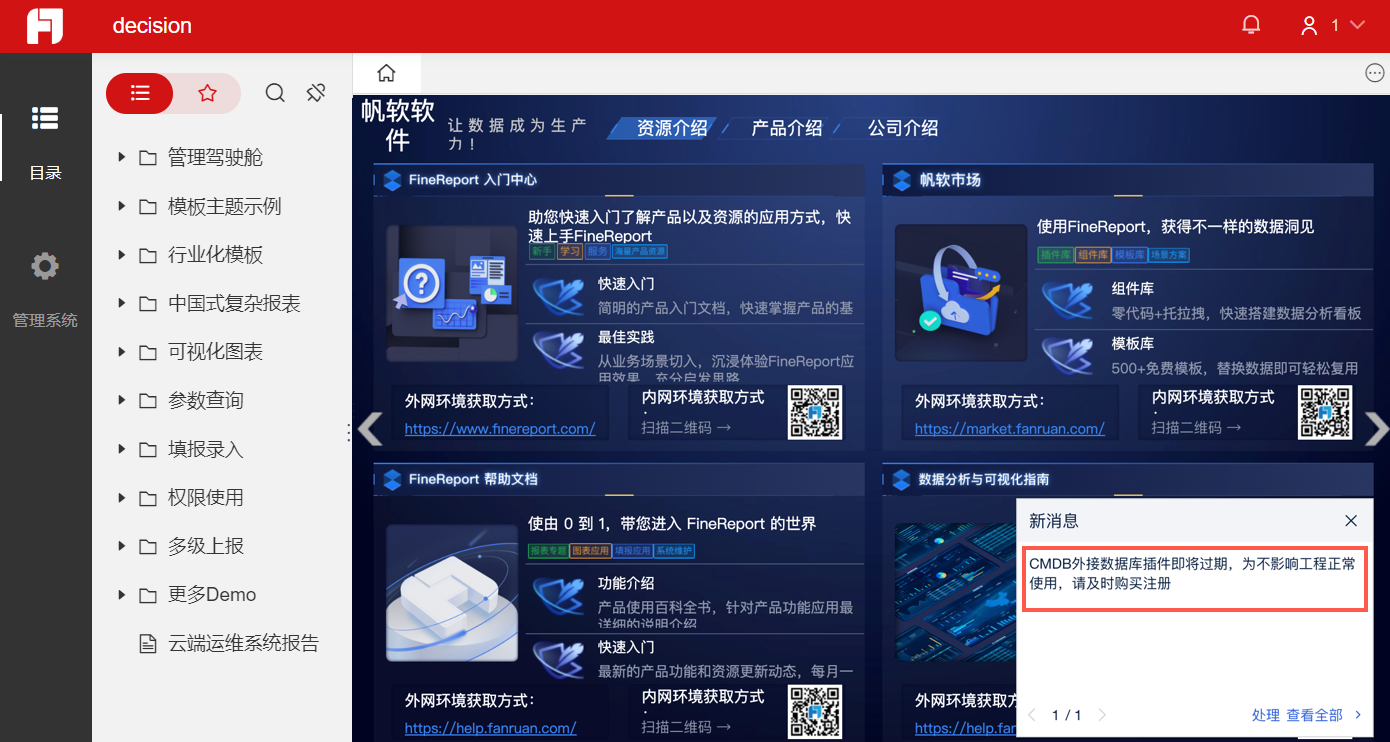Image resolution: width=1390 pixels, height=742 pixels.
Task: Click the next slide right arrow
Action: [x=1376, y=428]
